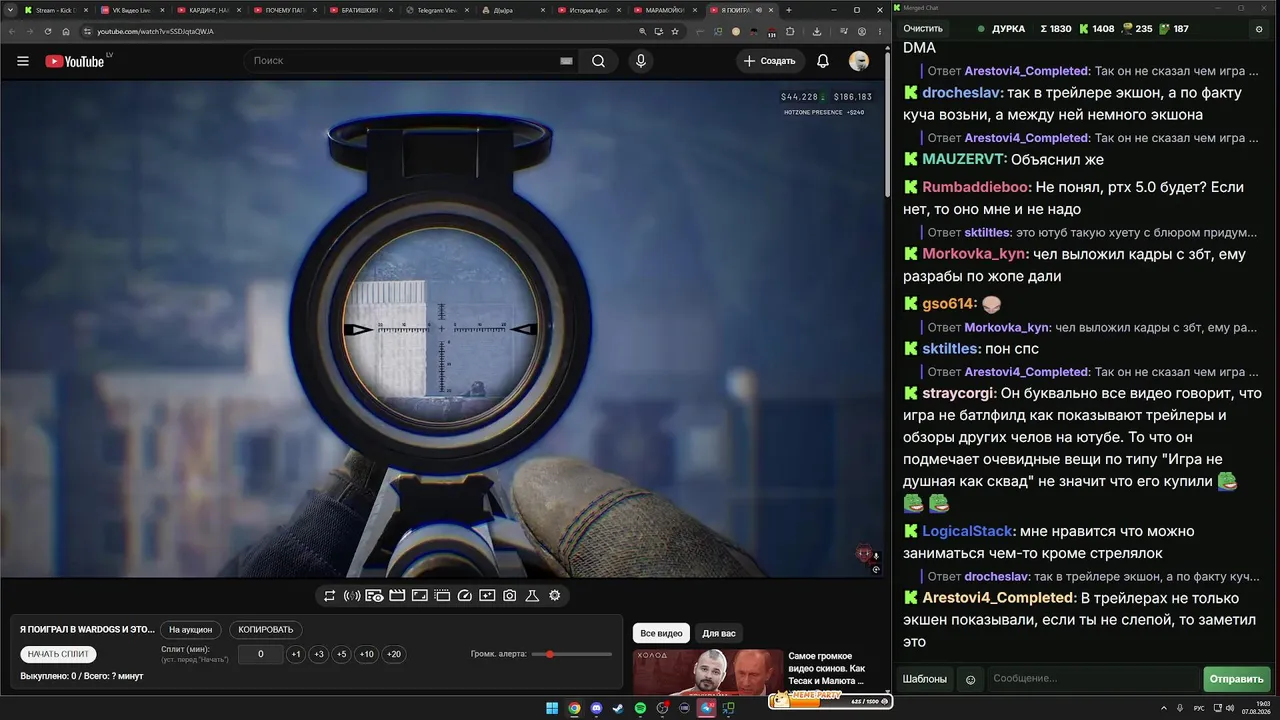Click the clapperboard icon in player toolbar
1280x720 pixels.
coord(397,595)
